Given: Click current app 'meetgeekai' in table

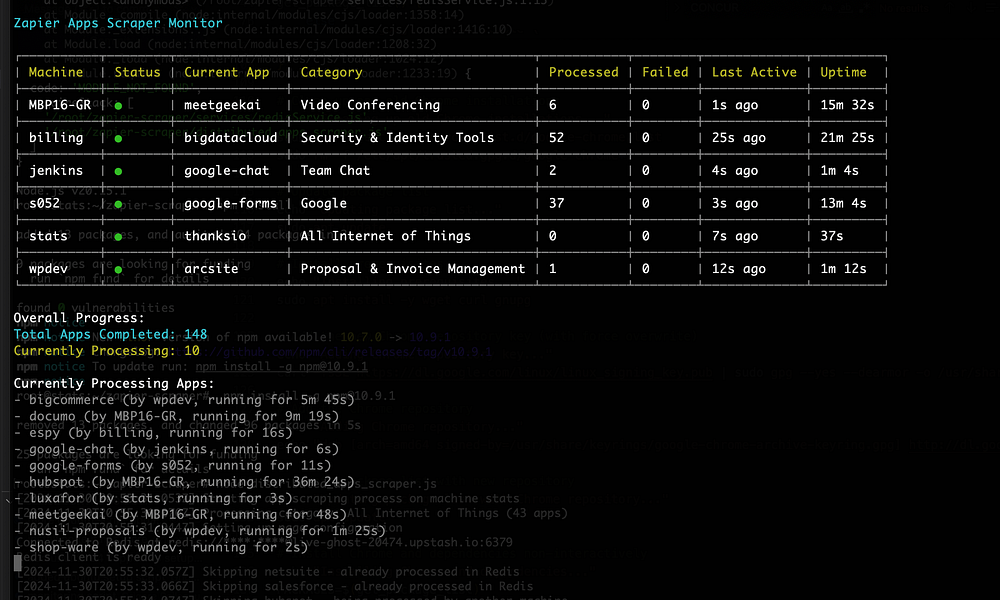Looking at the screenshot, I should click(222, 105).
